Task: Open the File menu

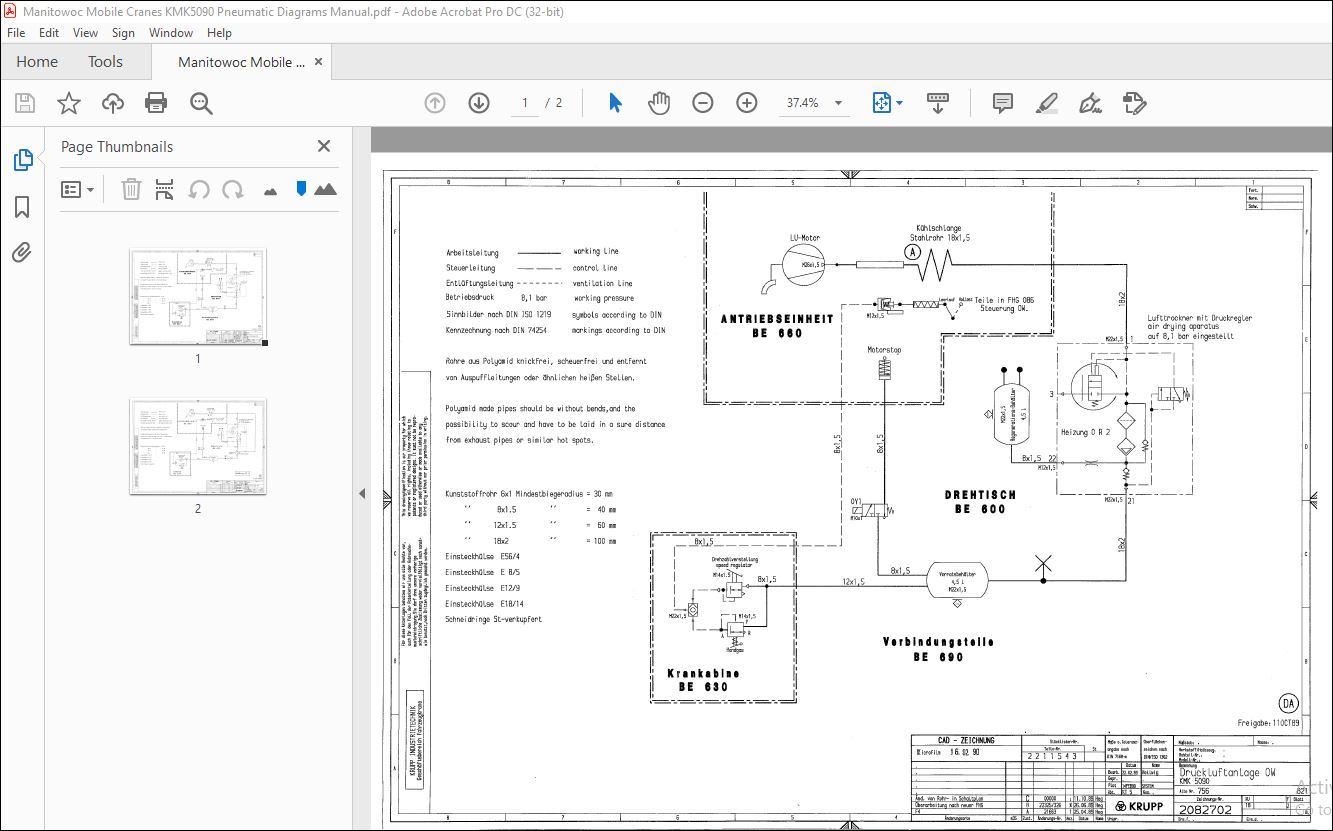Action: click(16, 33)
